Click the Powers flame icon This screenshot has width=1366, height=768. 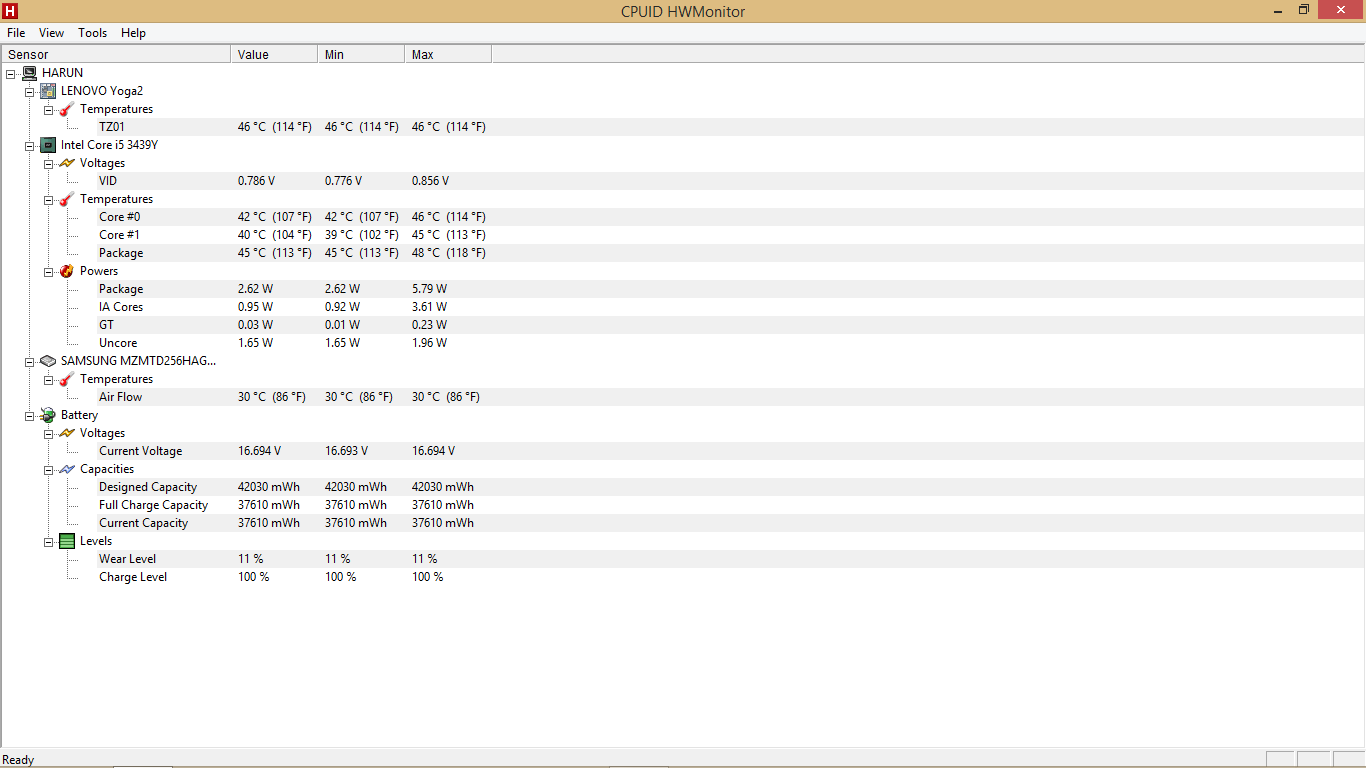pos(67,271)
